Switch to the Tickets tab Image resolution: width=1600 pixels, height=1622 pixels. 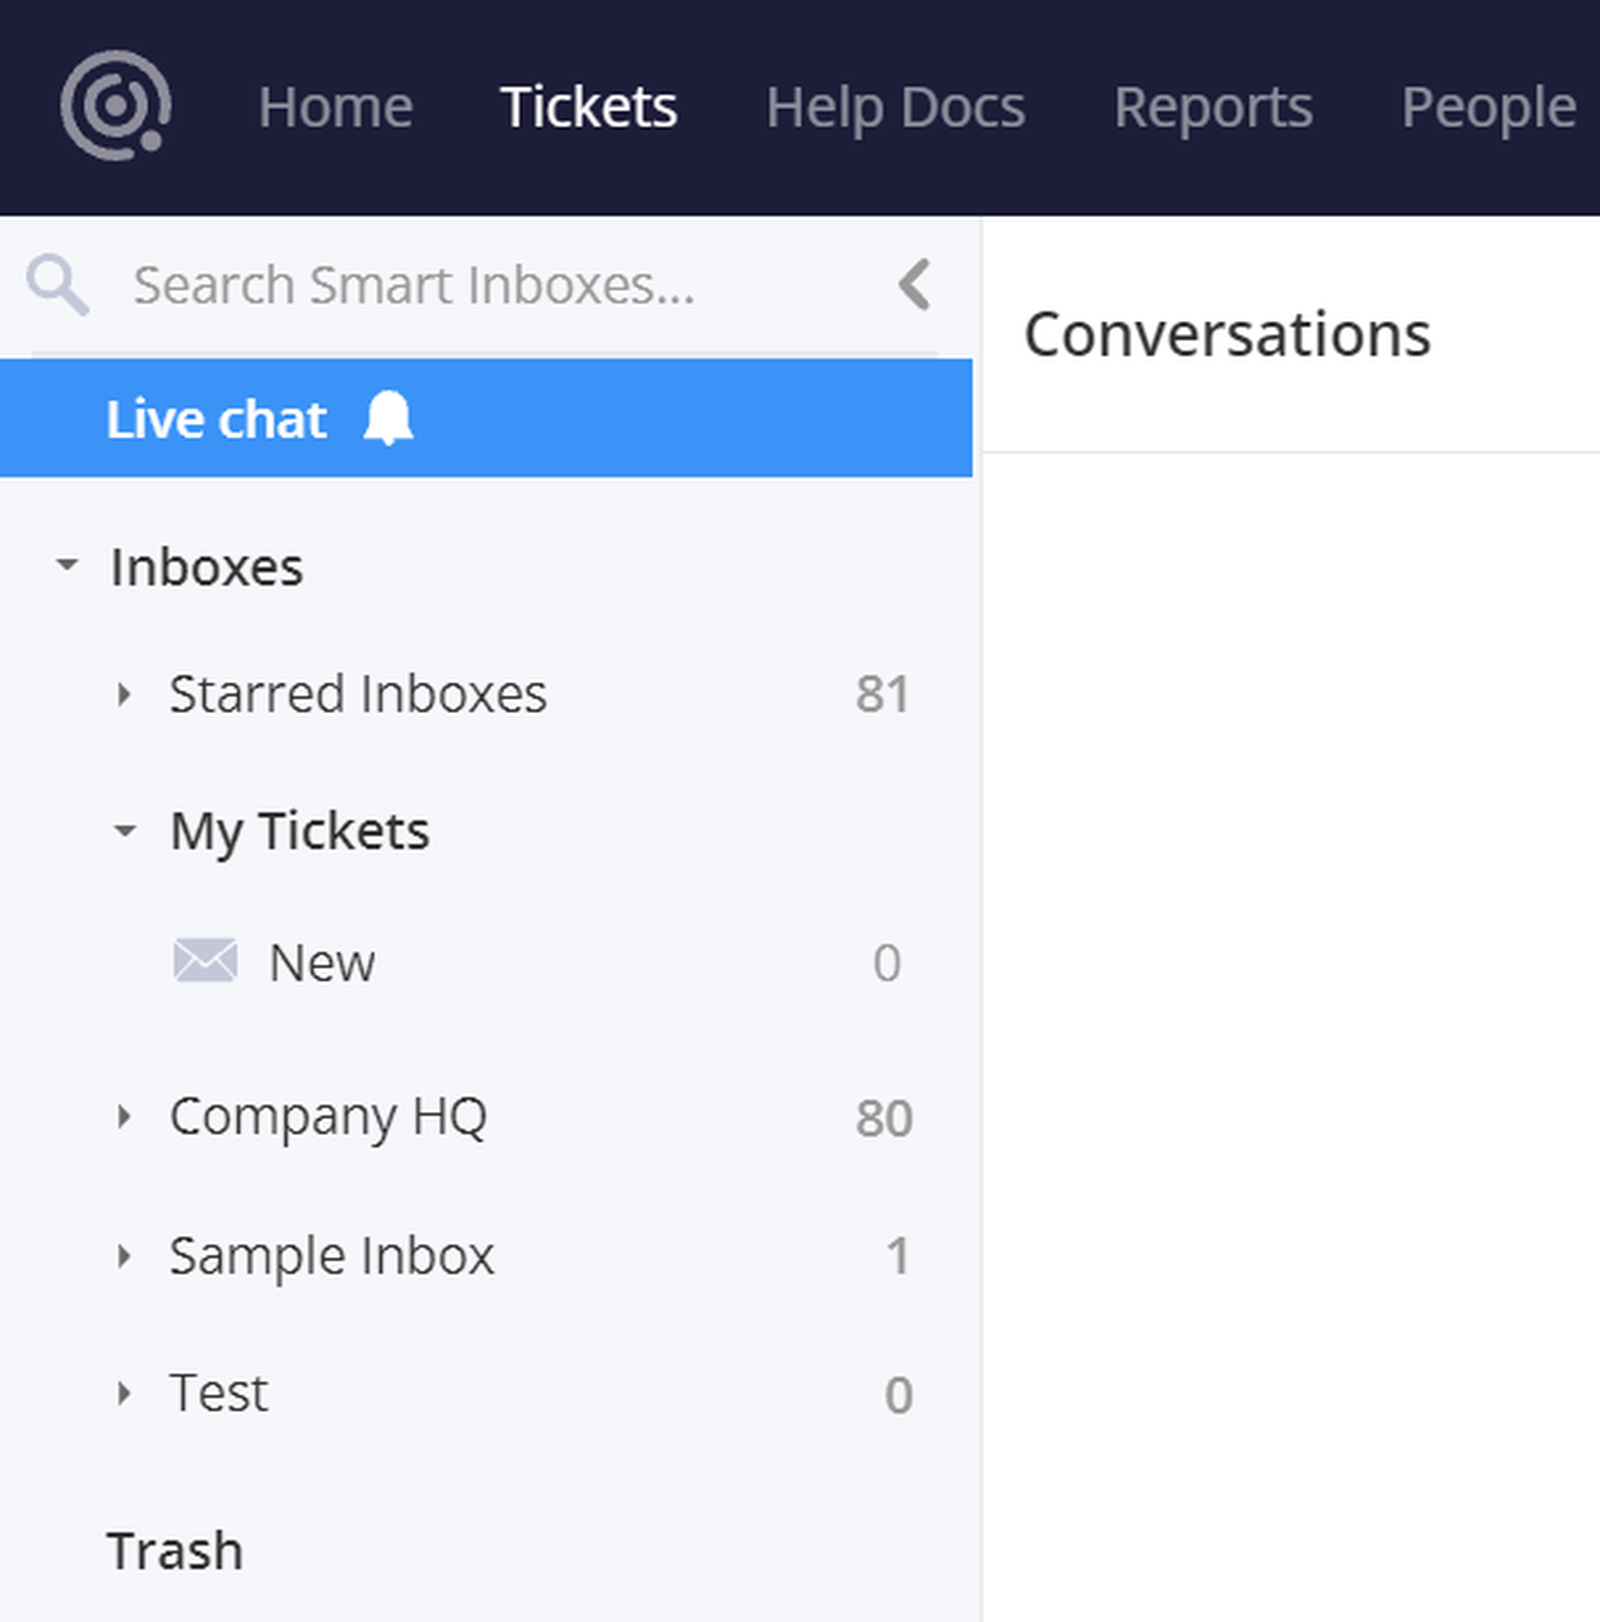point(589,107)
